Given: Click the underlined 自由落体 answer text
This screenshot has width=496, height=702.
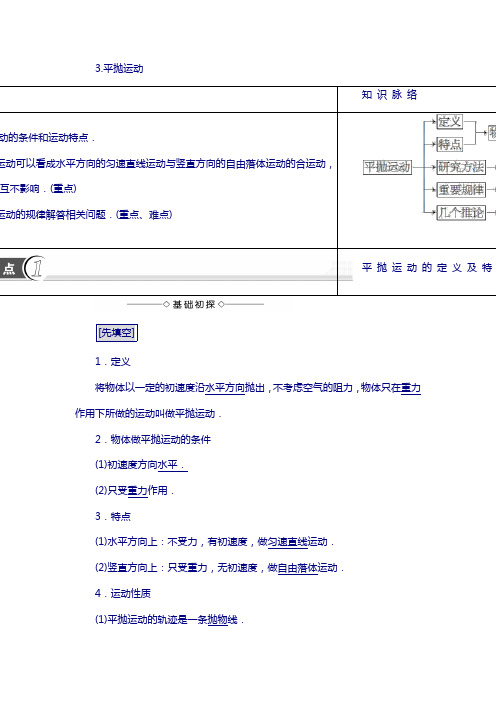Looking at the screenshot, I should (x=298, y=568).
